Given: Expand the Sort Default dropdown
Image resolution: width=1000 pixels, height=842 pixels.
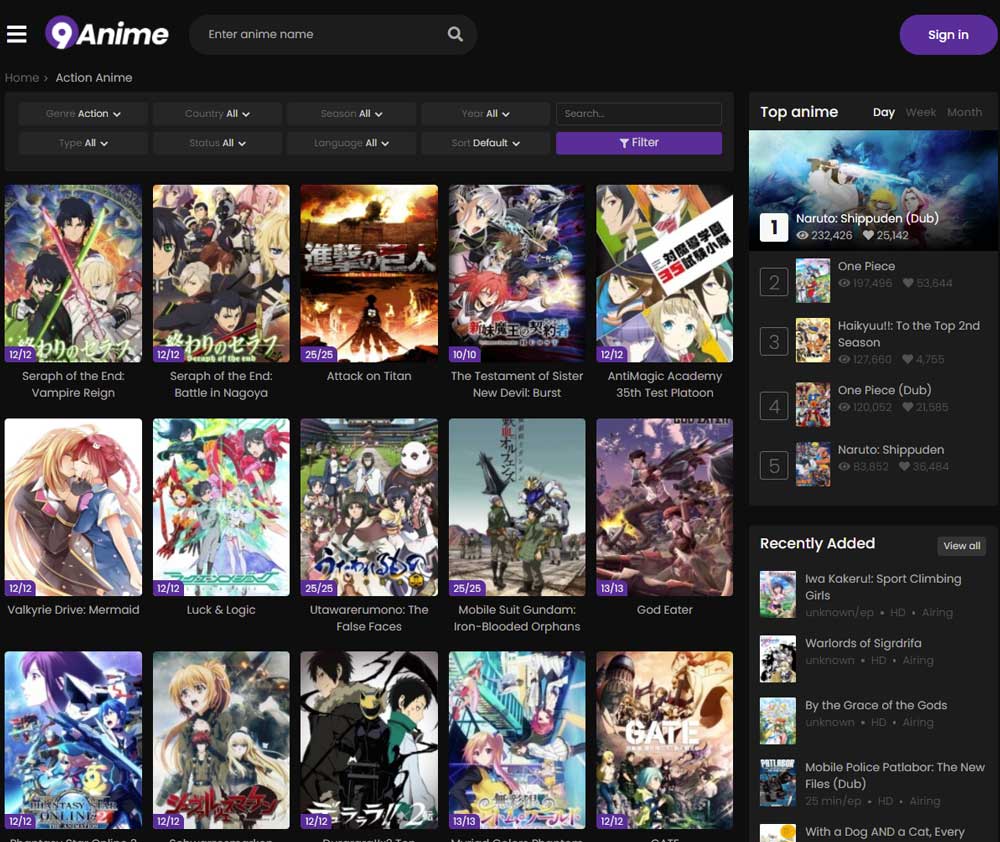Looking at the screenshot, I should 485,143.
